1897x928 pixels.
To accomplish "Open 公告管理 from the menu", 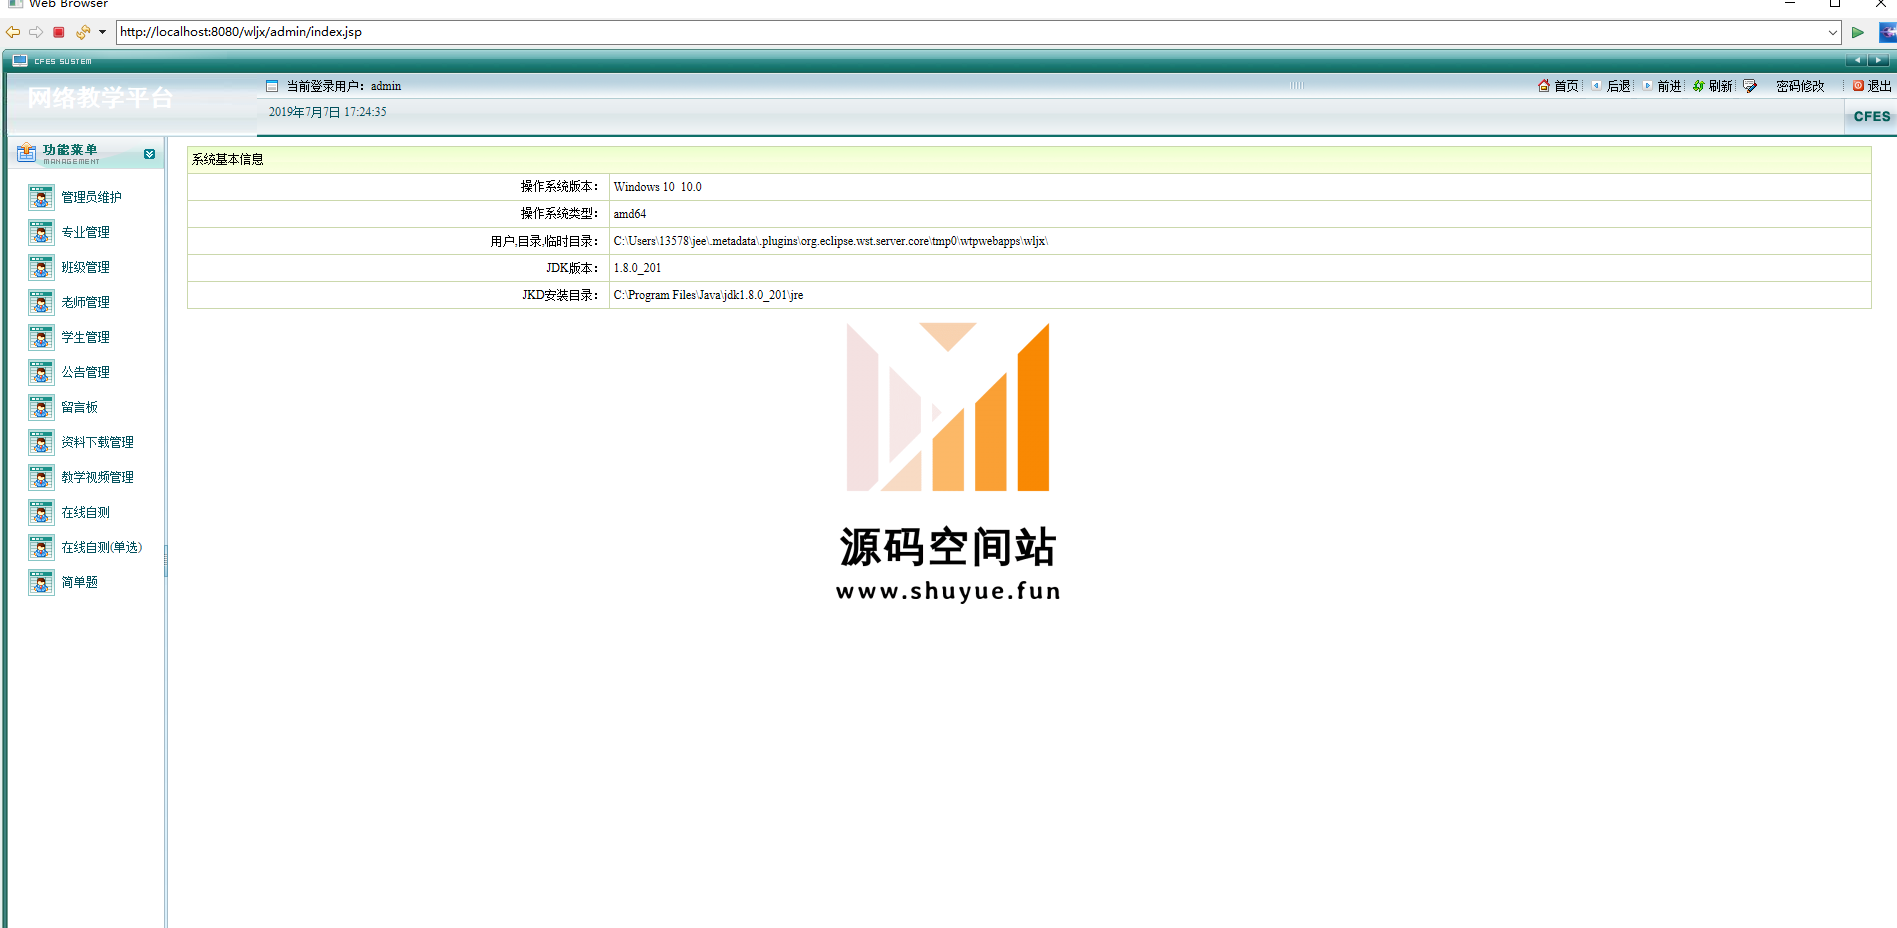I will [x=86, y=373].
